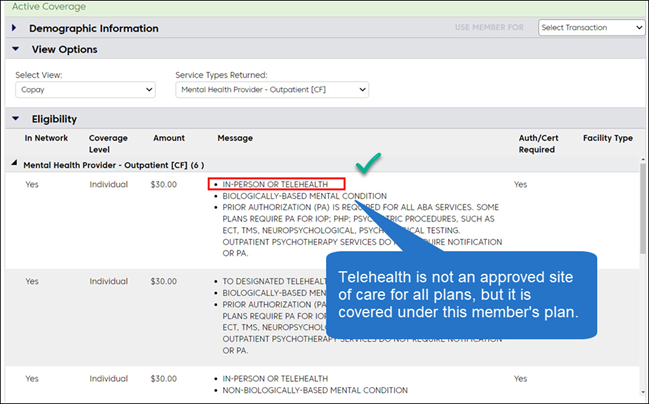
Task: Click scrollbar down arrow in eligibility table
Action: (x=643, y=392)
